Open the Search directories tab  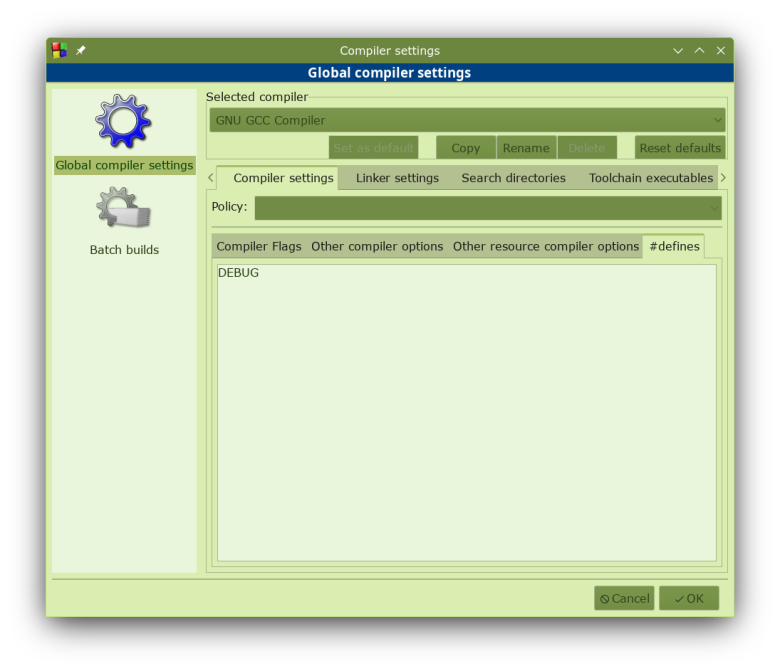[x=513, y=178]
